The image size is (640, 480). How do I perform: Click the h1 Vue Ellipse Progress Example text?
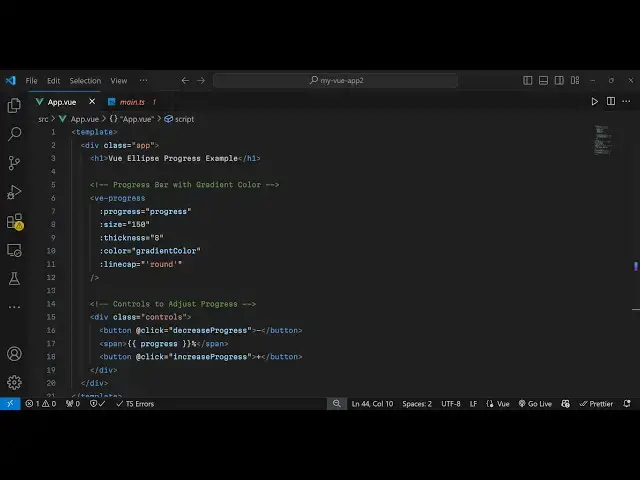173,158
